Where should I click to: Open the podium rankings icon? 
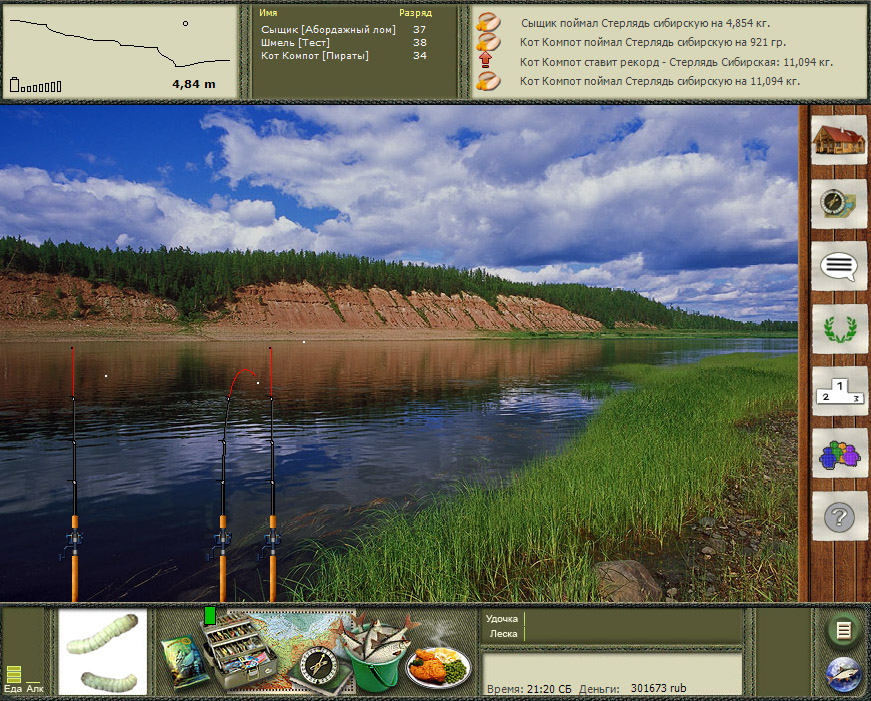pyautogui.click(x=838, y=391)
